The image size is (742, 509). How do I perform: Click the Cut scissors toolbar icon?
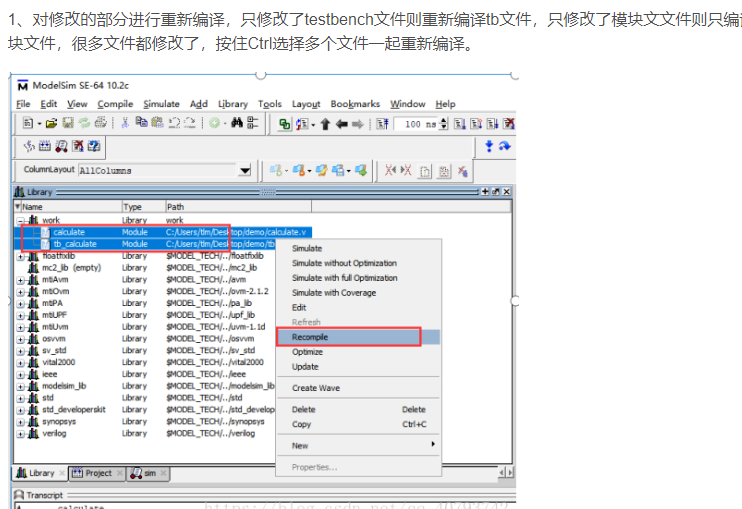pyautogui.click(x=125, y=123)
